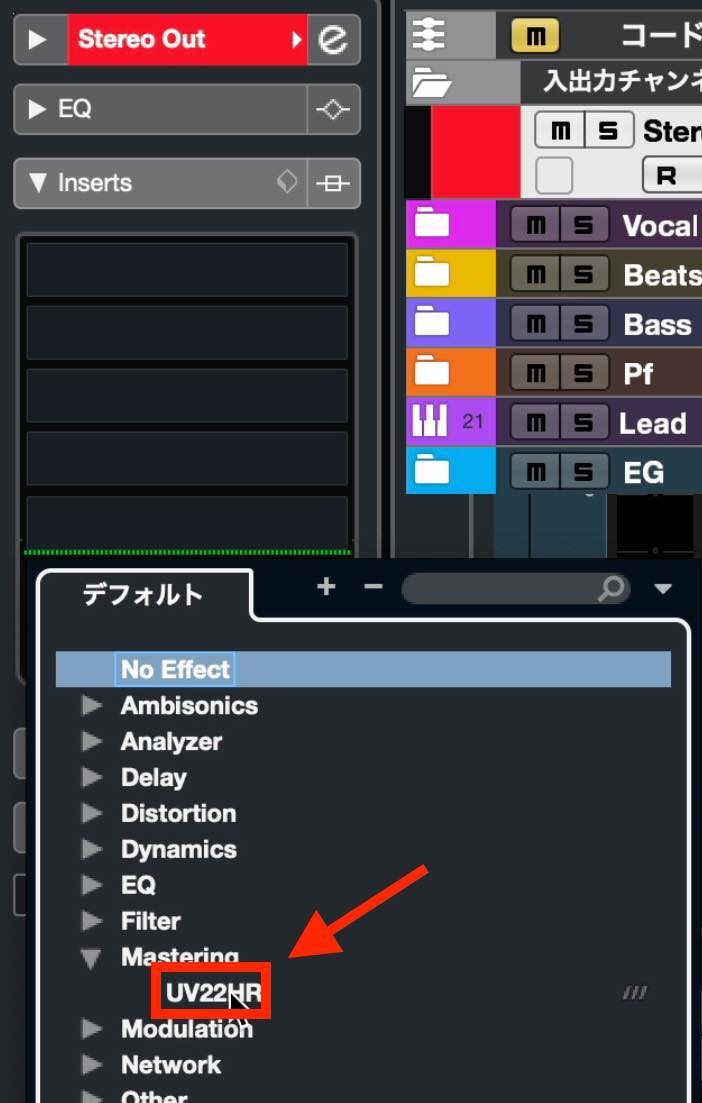The image size is (702, 1103).
Task: Solo the Pf track
Action: [584, 373]
